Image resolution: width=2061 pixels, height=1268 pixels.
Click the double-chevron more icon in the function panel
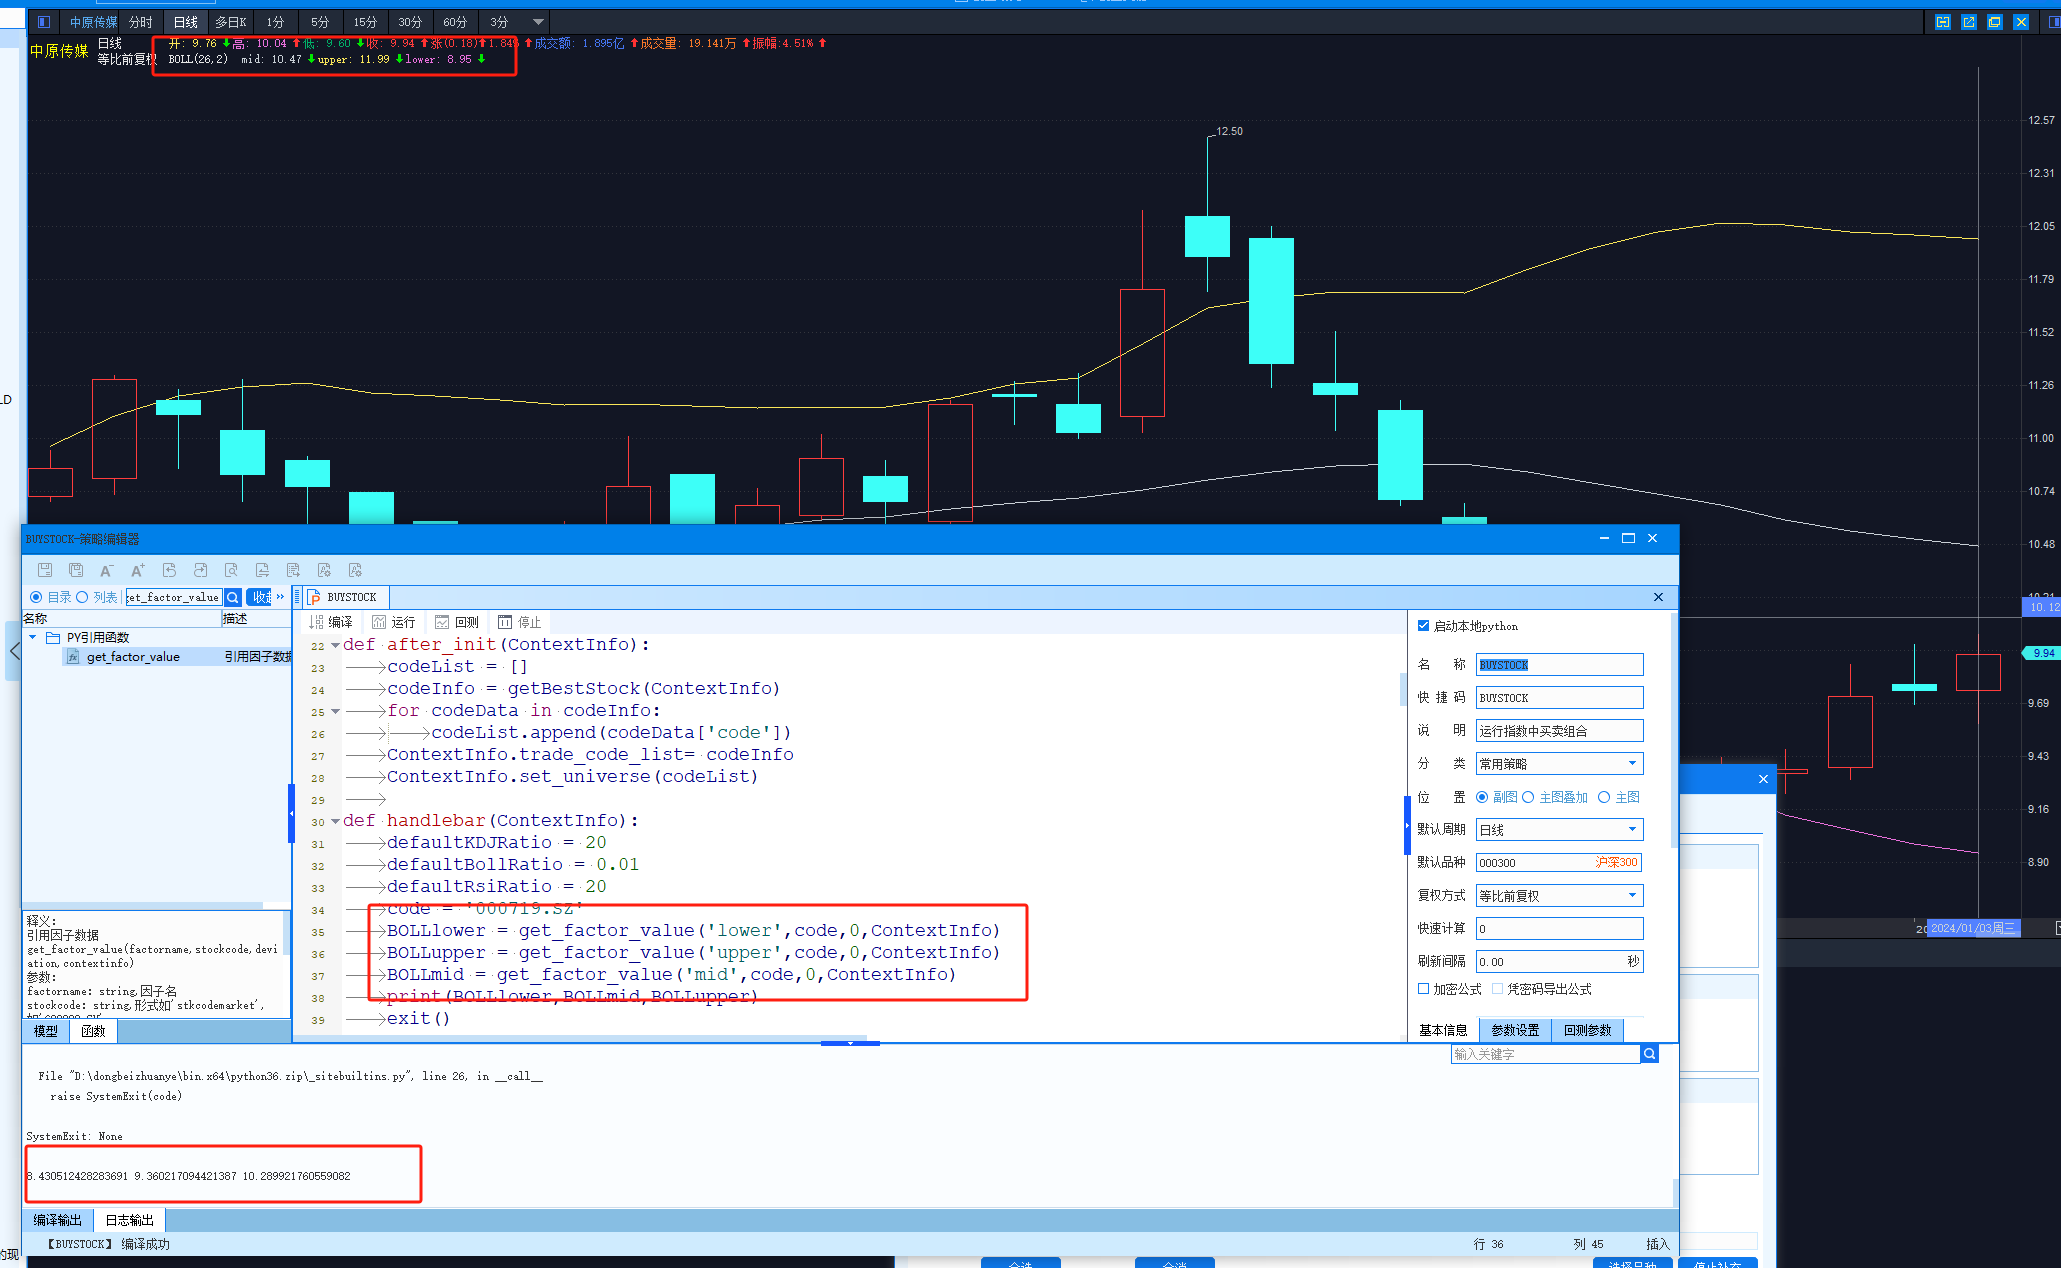(280, 597)
